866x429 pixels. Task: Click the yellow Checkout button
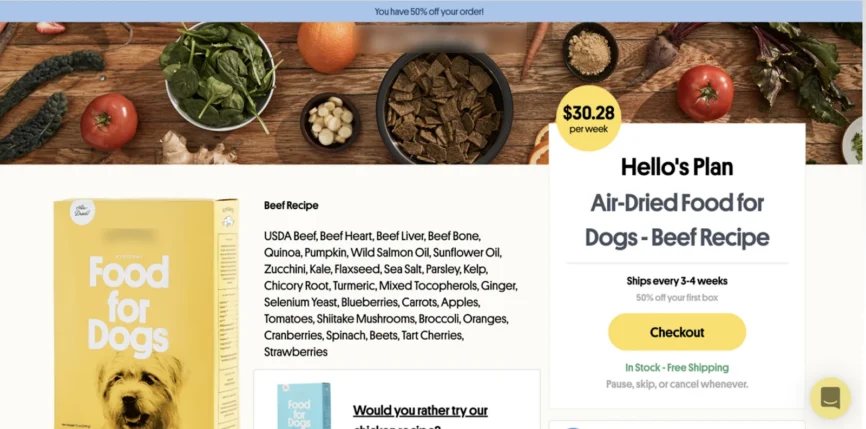click(x=677, y=332)
